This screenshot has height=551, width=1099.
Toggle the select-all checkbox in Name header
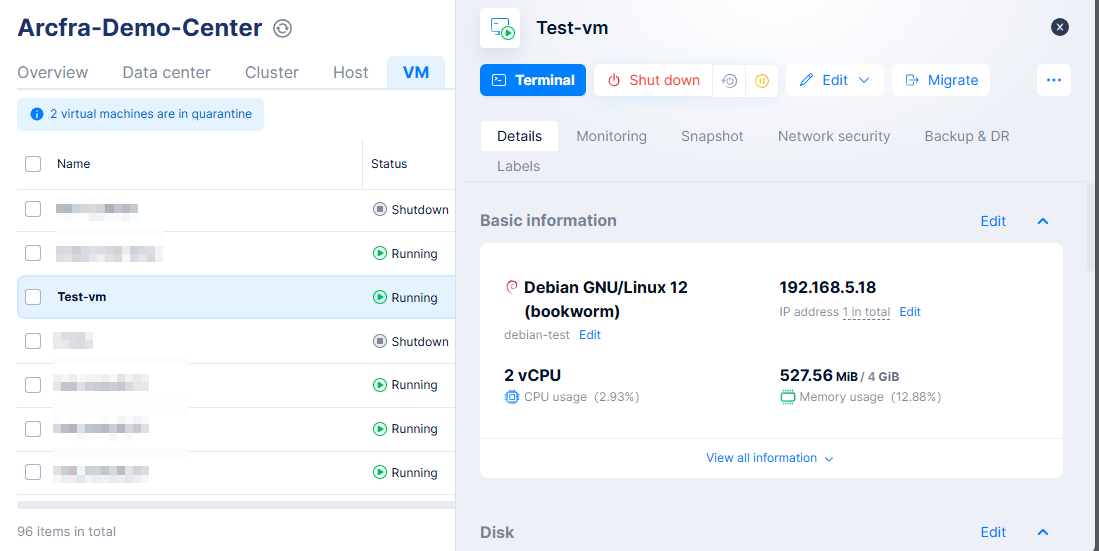click(33, 164)
